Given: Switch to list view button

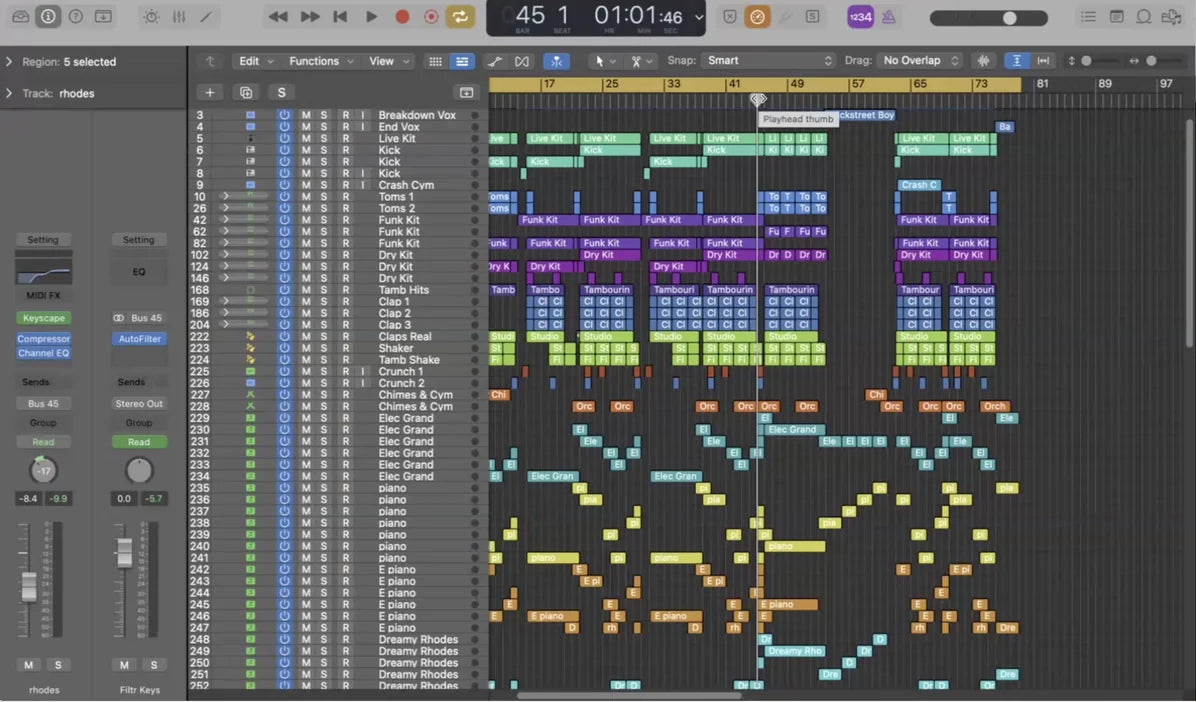Looking at the screenshot, I should [461, 61].
